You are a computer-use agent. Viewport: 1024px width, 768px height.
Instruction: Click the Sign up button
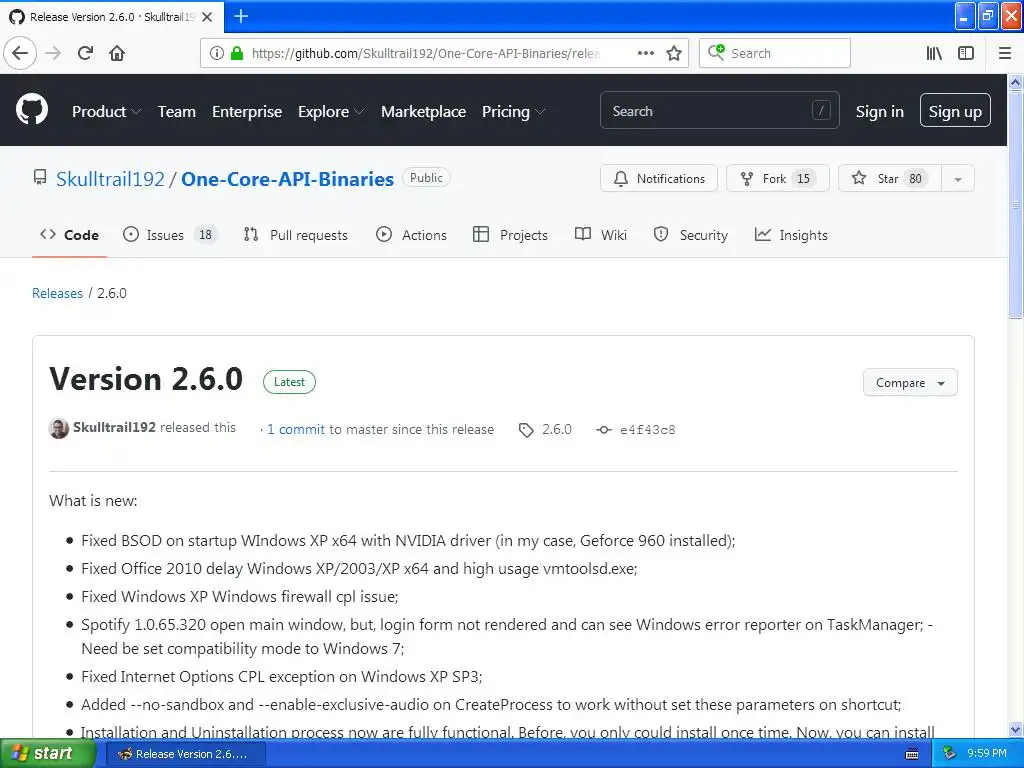click(x=955, y=110)
